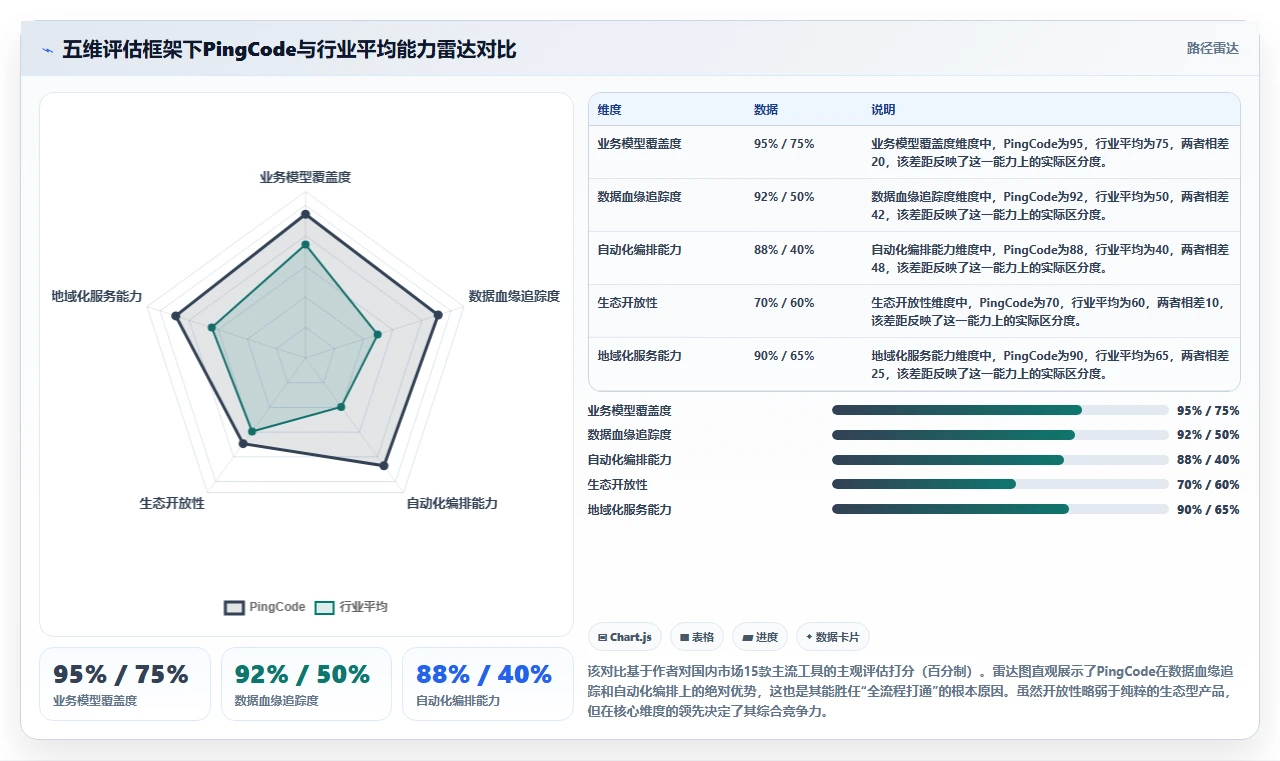Click the 自动化编排能力 progress bar

(x=1000, y=460)
